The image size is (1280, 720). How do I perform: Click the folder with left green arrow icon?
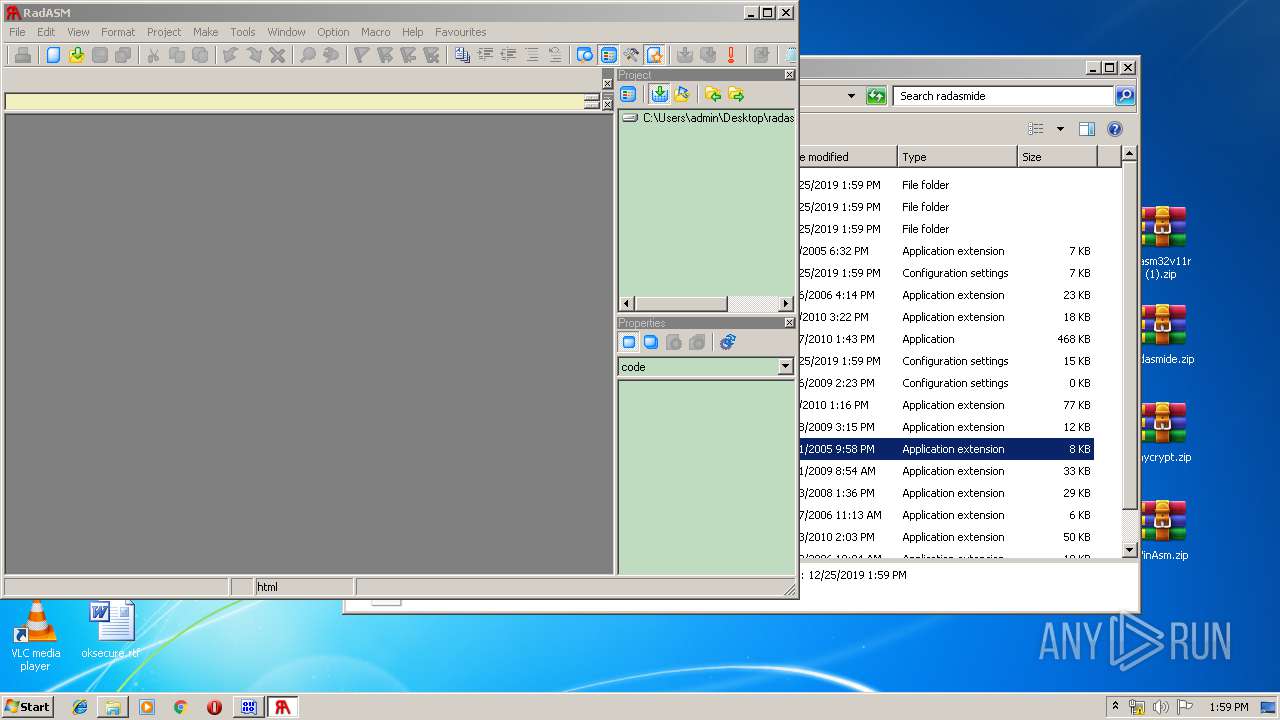click(x=713, y=94)
